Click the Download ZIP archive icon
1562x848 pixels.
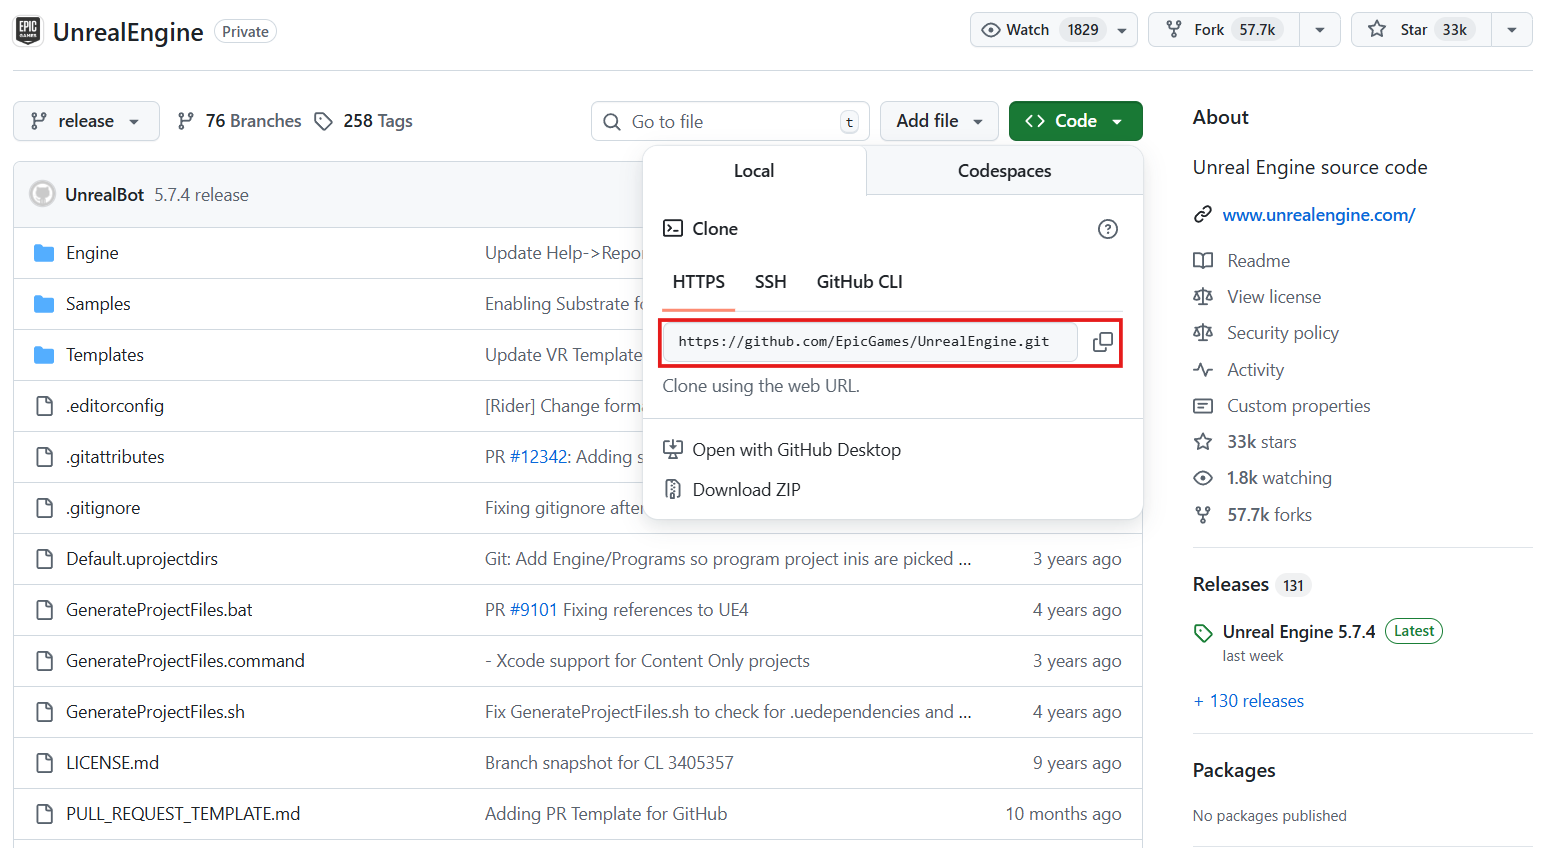pyautogui.click(x=673, y=489)
